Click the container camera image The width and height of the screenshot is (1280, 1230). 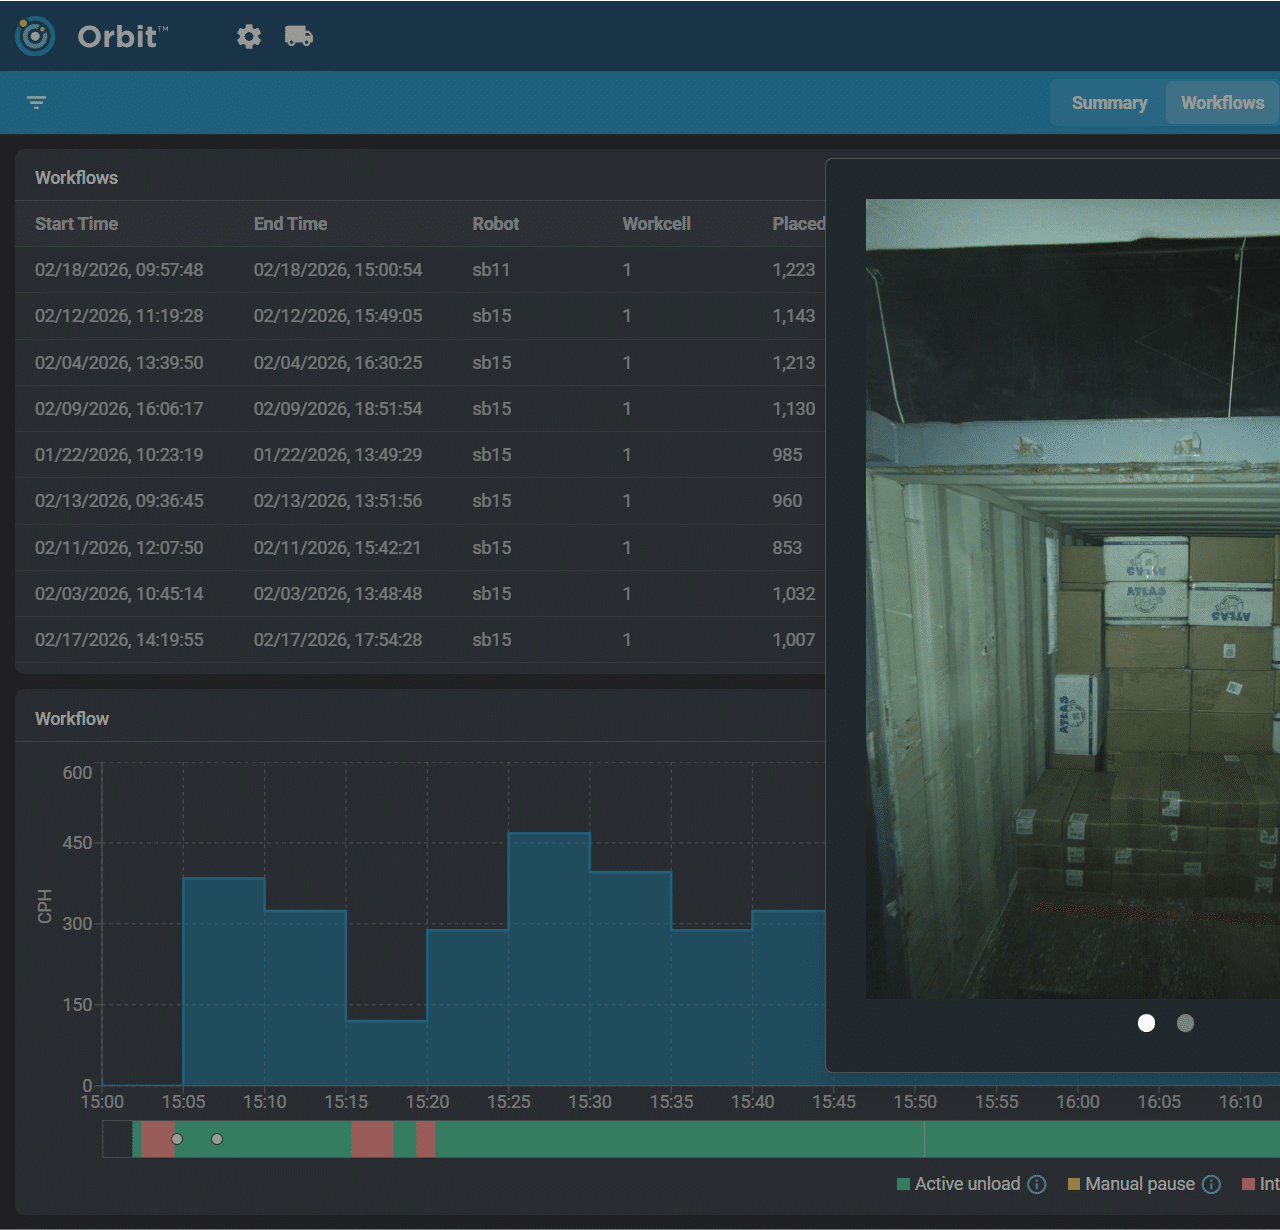pos(1070,600)
